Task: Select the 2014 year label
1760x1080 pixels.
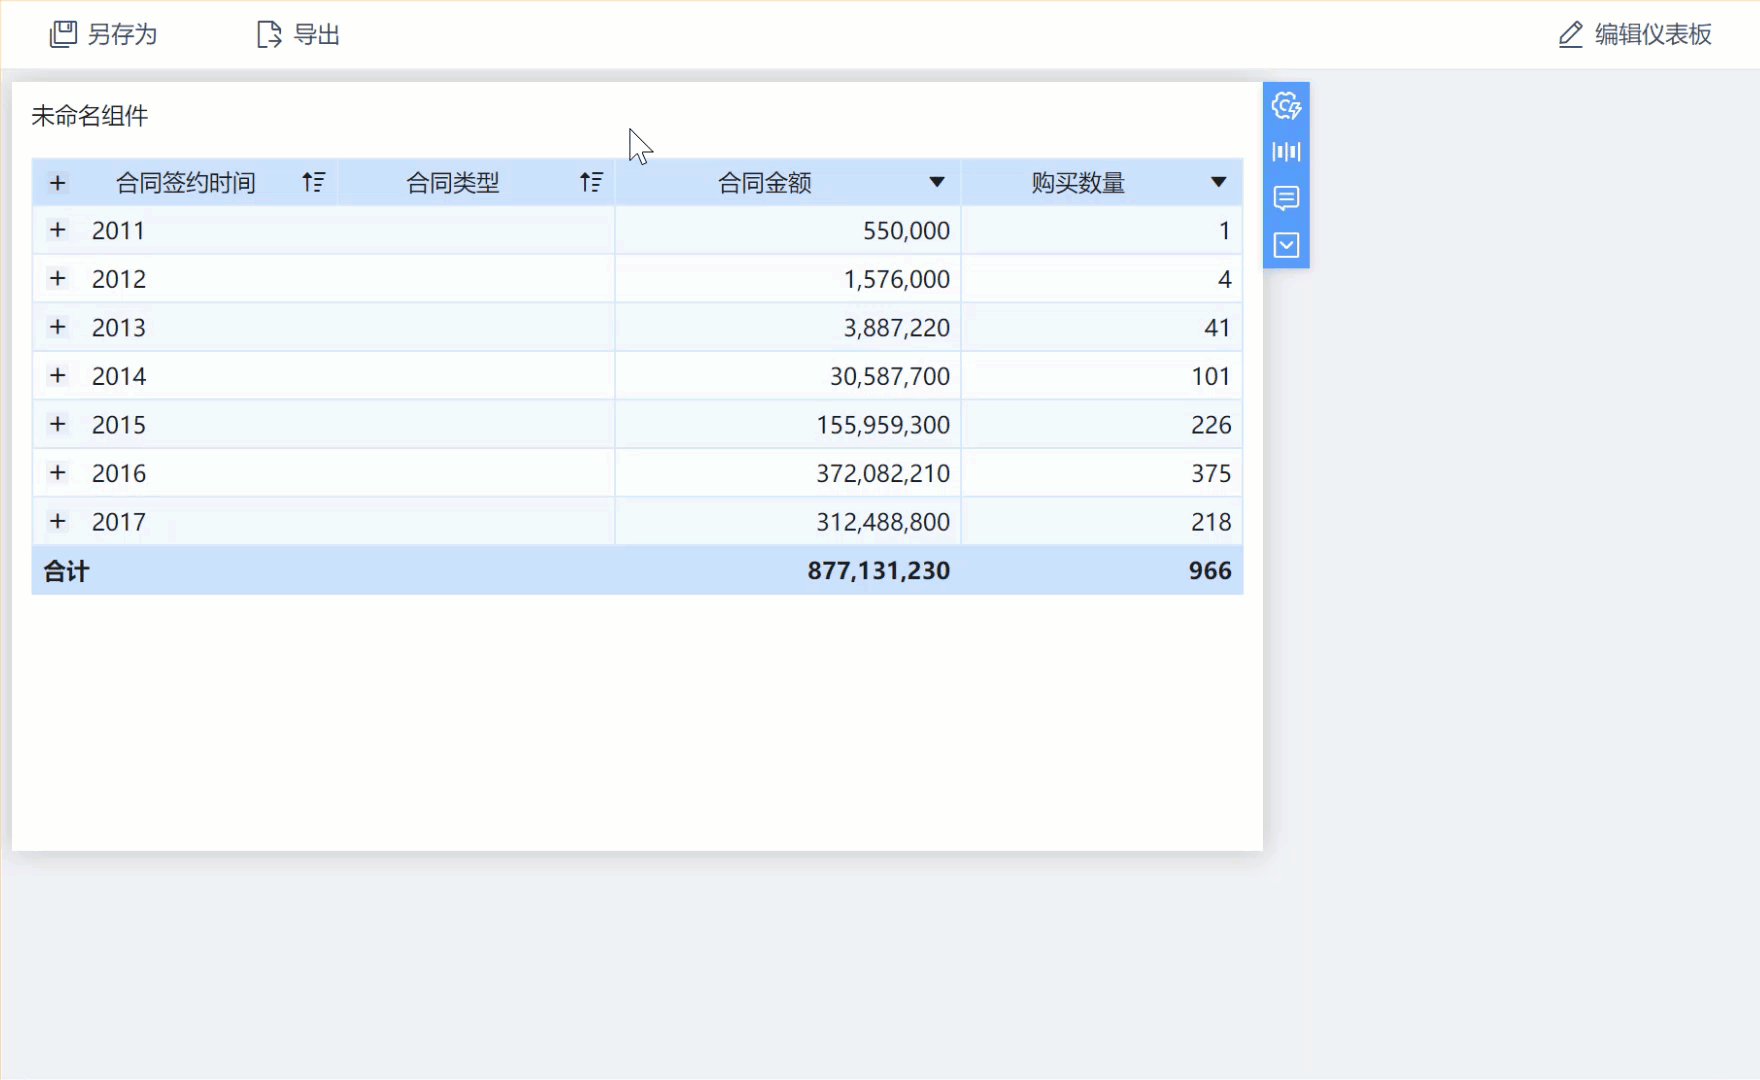Action: (x=119, y=376)
